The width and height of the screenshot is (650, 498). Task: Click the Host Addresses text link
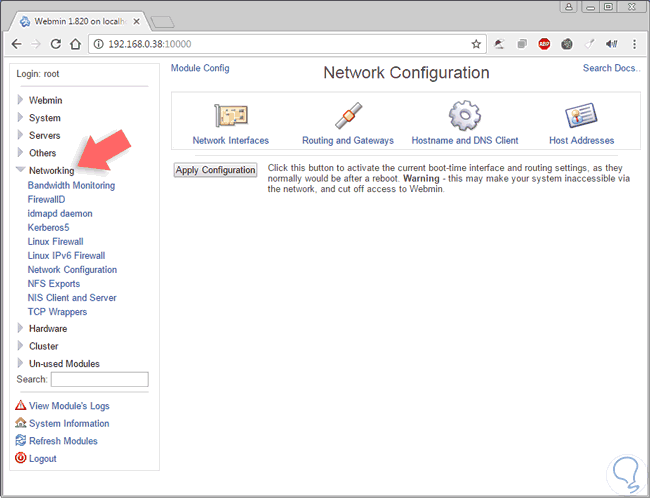[582, 141]
